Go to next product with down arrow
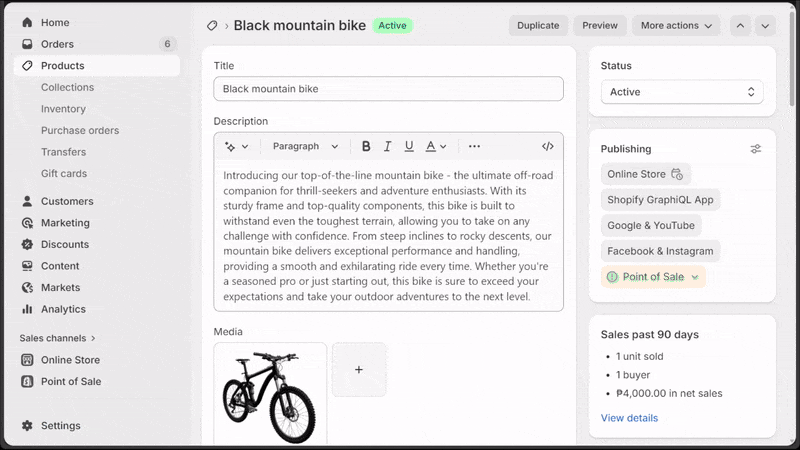Image resolution: width=800 pixels, height=450 pixels. 765,26
